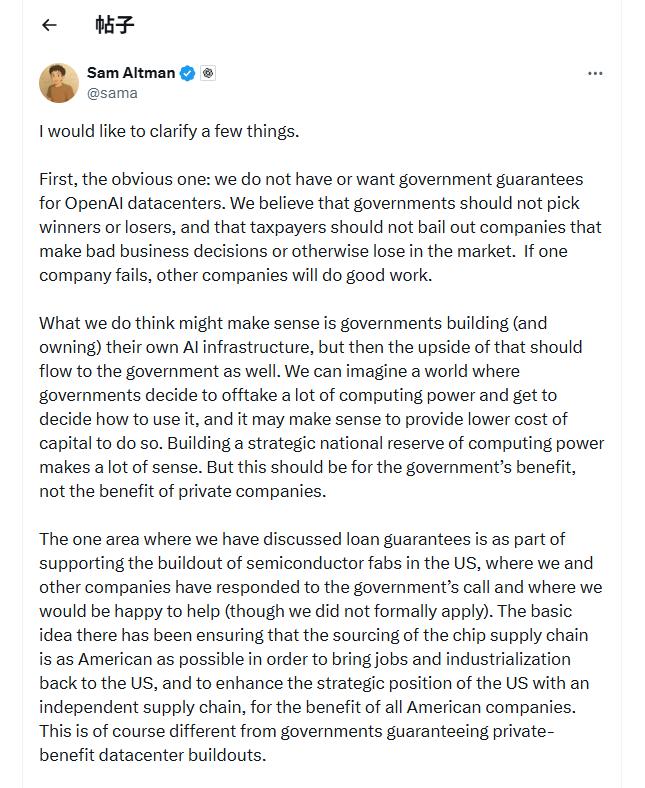Click the affiliation badge beside verified checkmark
The image size is (645, 788).
(208, 73)
